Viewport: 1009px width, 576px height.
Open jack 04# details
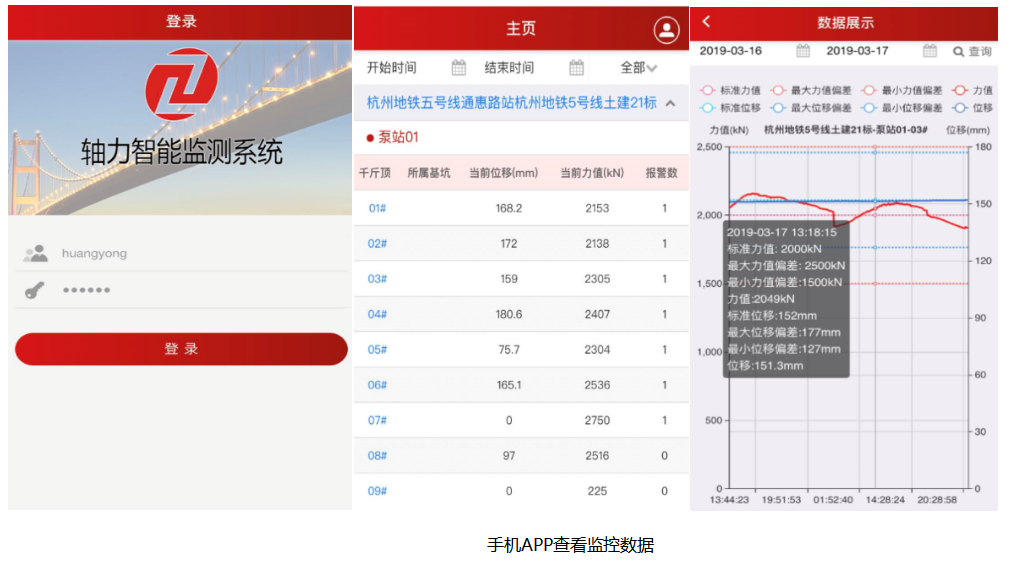click(377, 315)
